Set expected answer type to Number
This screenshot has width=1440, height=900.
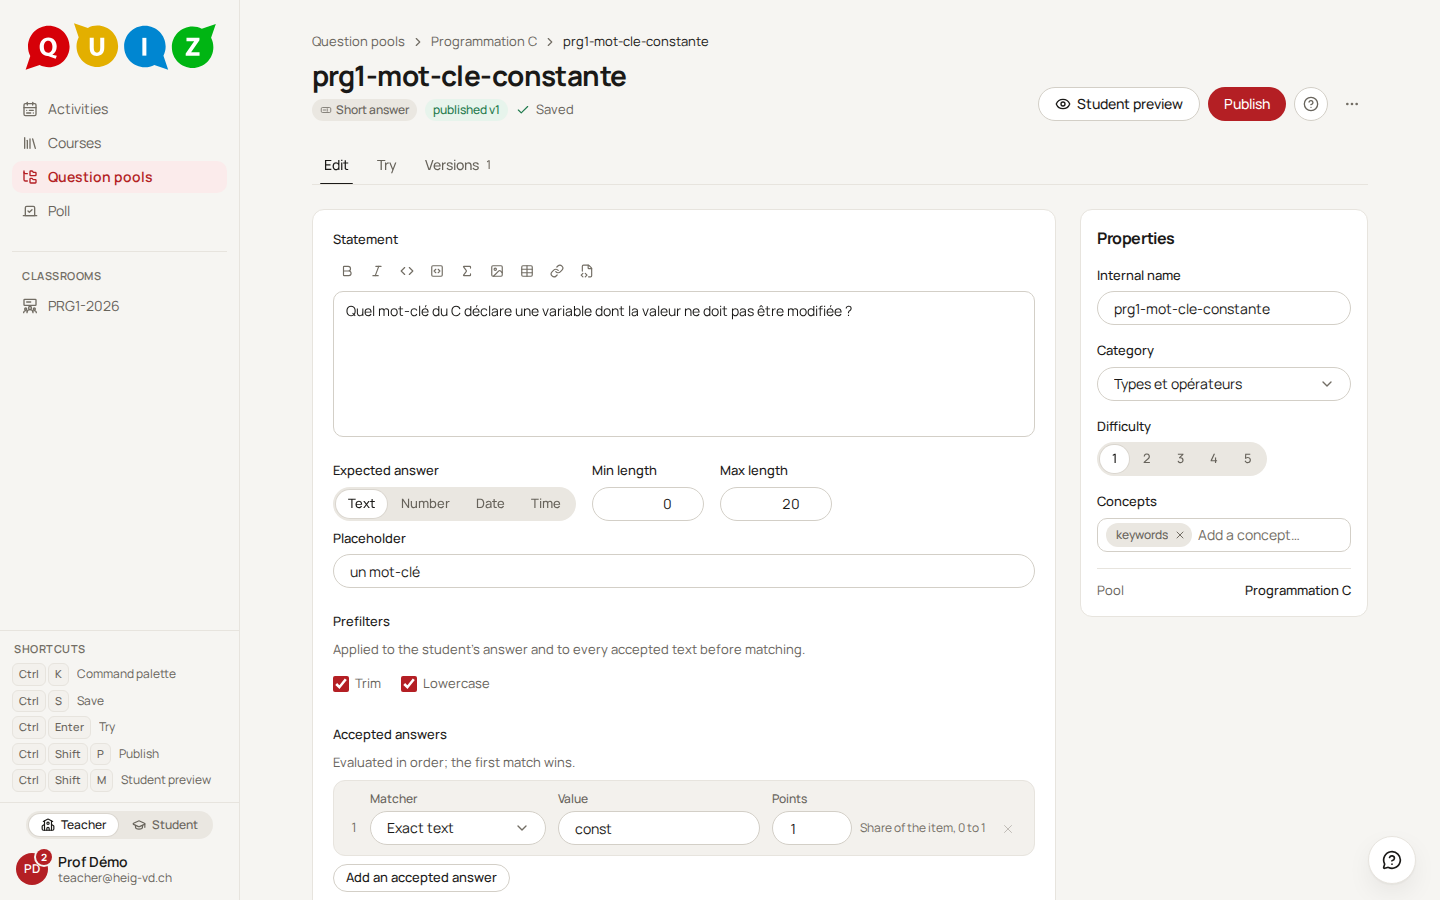(x=425, y=504)
